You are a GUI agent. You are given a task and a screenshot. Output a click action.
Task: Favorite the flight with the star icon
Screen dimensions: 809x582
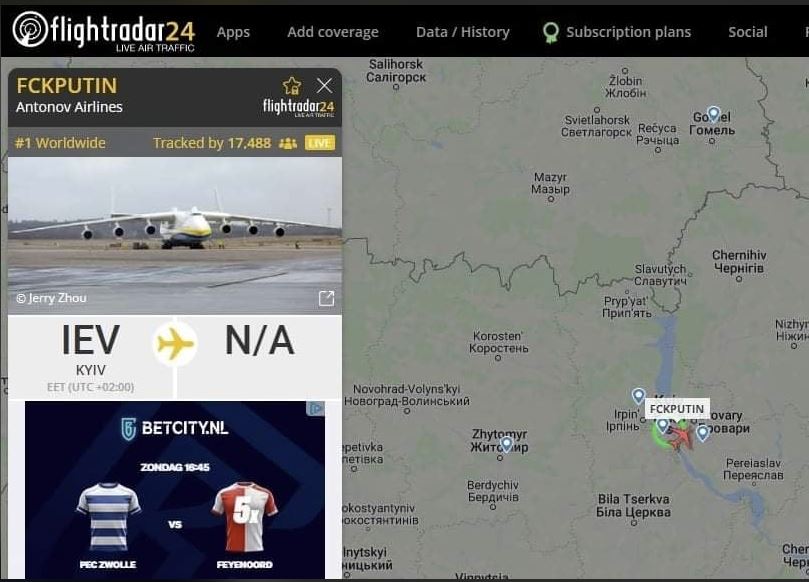pyautogui.click(x=292, y=86)
